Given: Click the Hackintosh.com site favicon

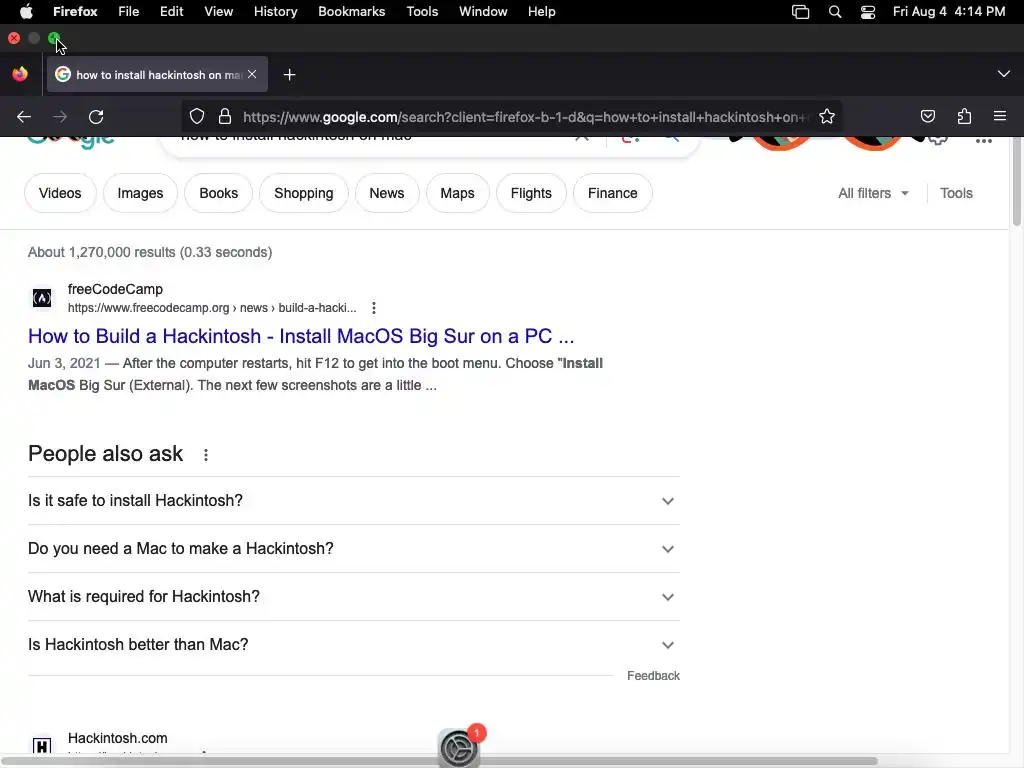Looking at the screenshot, I should [42, 746].
